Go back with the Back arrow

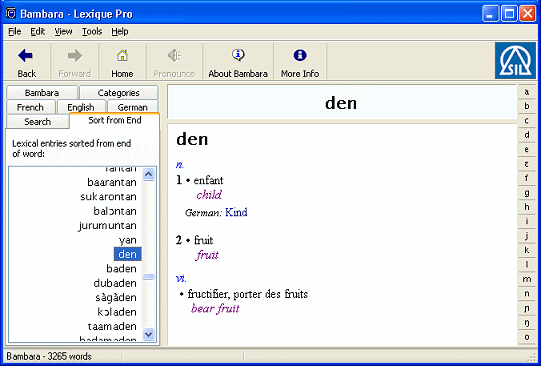[x=26, y=63]
